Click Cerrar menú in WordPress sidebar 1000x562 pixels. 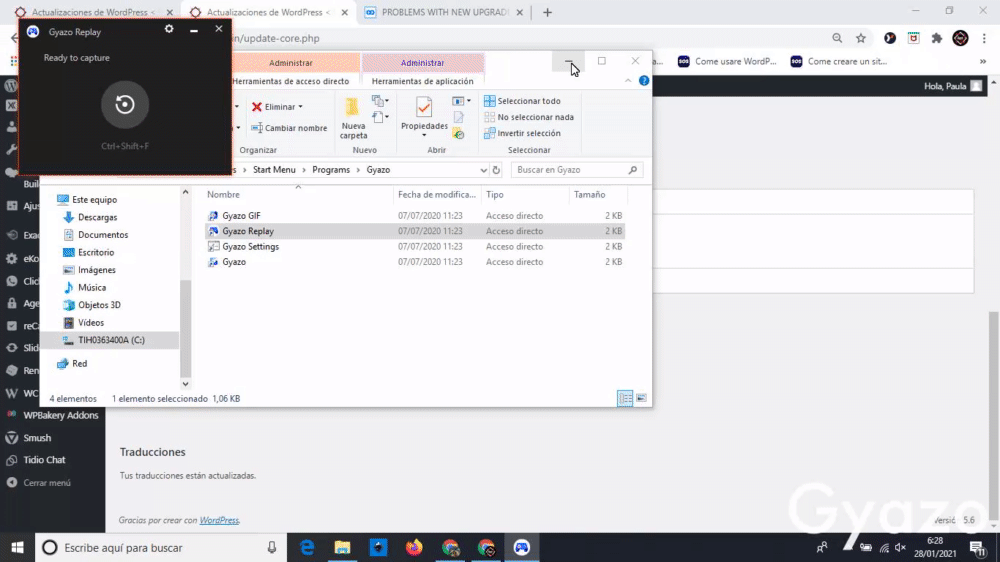click(47, 483)
